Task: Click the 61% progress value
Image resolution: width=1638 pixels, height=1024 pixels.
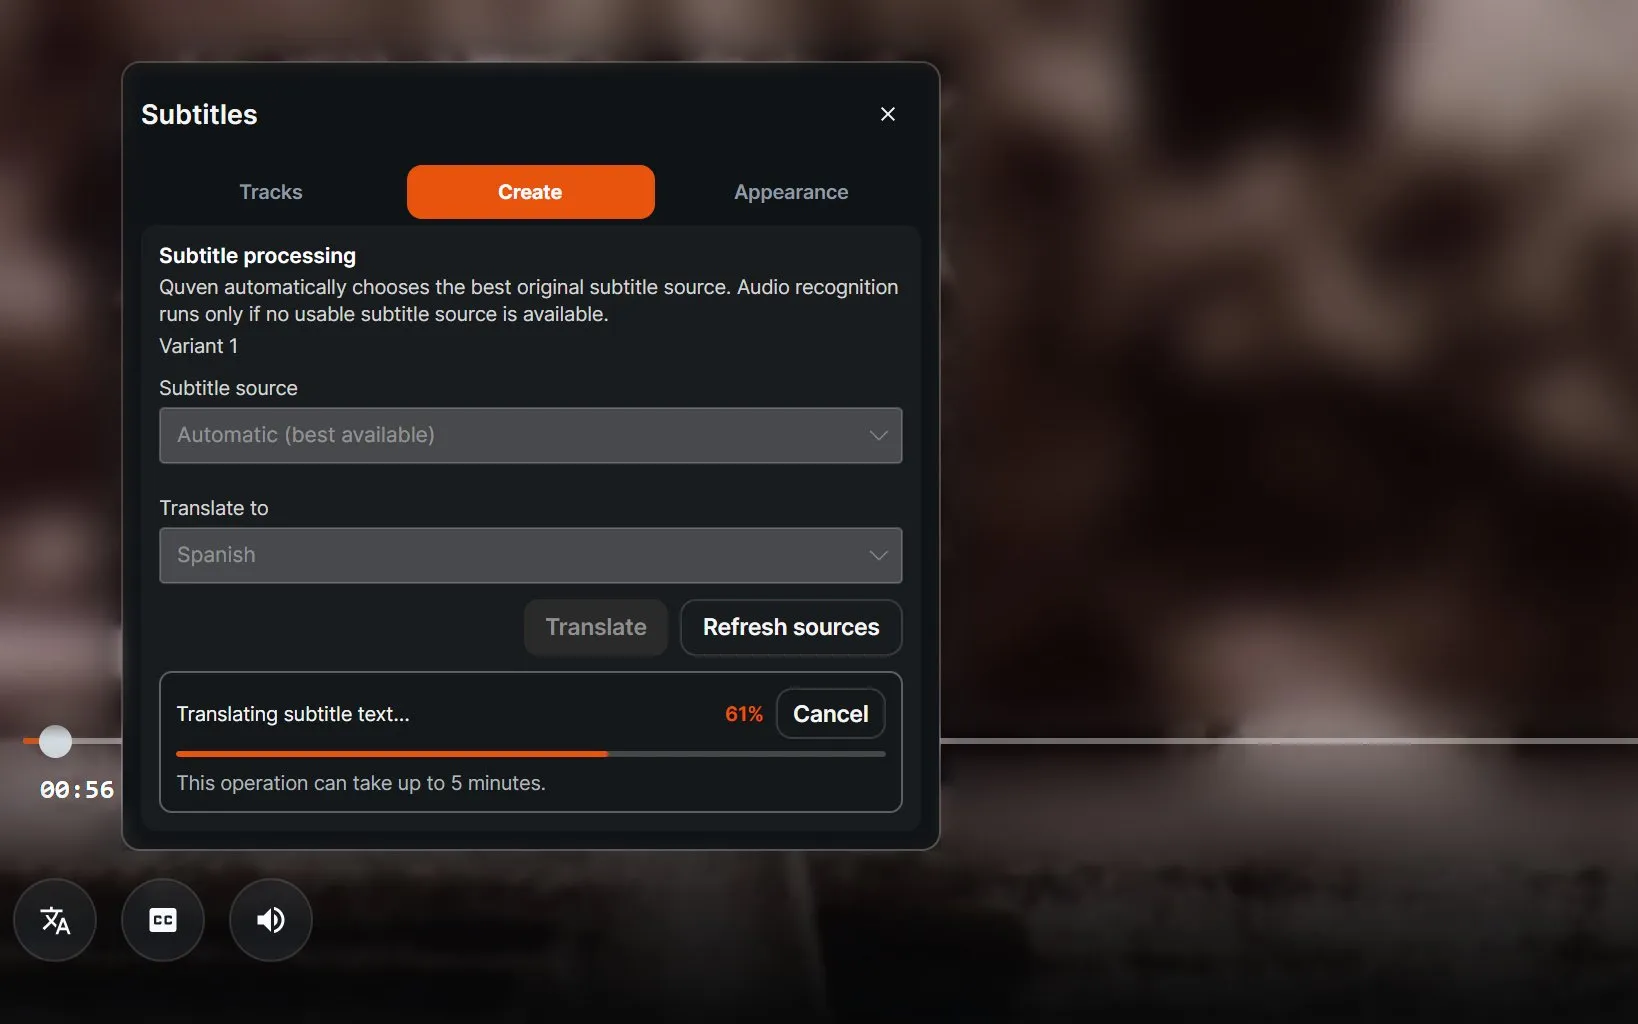Action: 744,714
